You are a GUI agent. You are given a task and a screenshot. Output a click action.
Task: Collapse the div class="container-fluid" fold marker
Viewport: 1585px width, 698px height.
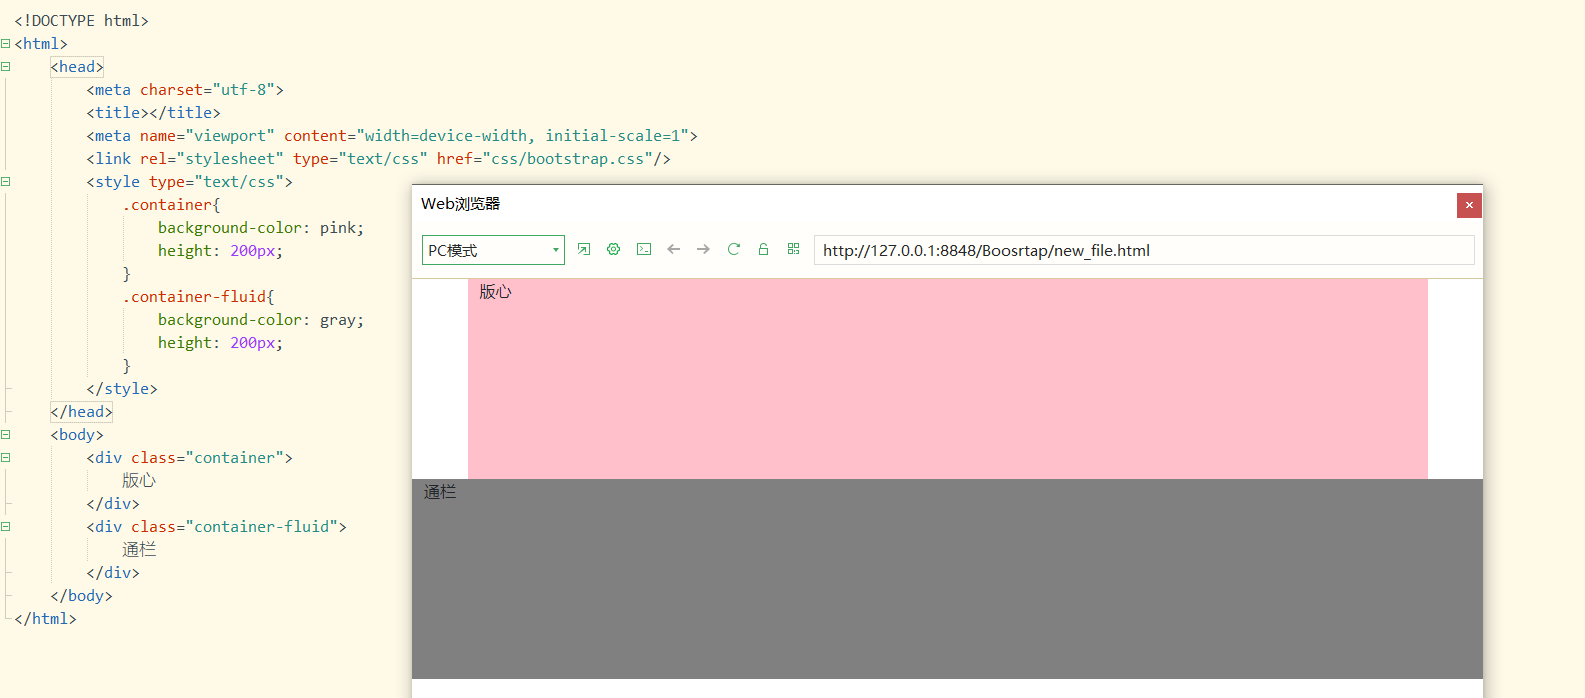pos(5,527)
